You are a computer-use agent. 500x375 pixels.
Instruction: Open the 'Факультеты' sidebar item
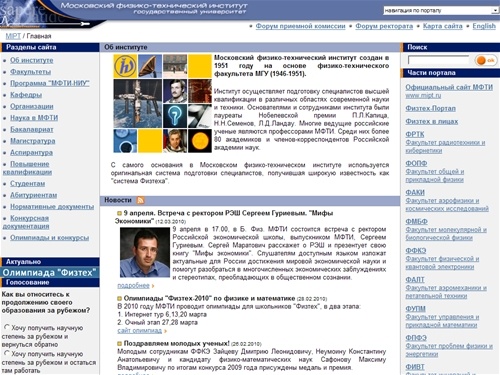(30, 72)
